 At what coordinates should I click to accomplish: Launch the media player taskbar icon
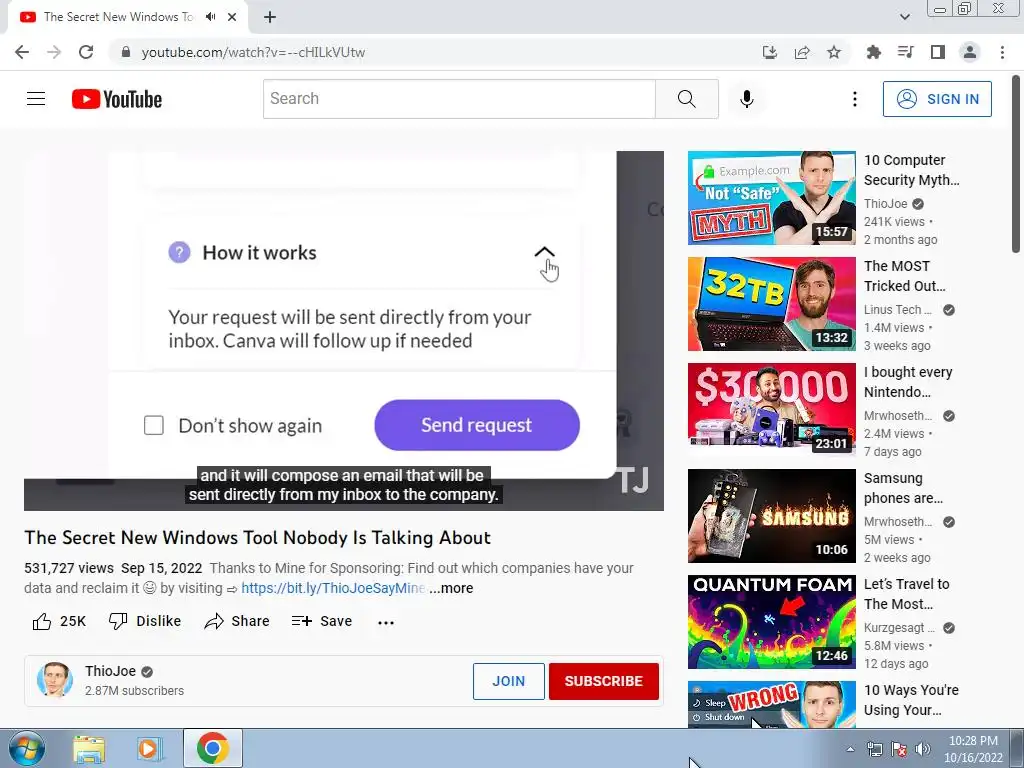click(150, 748)
